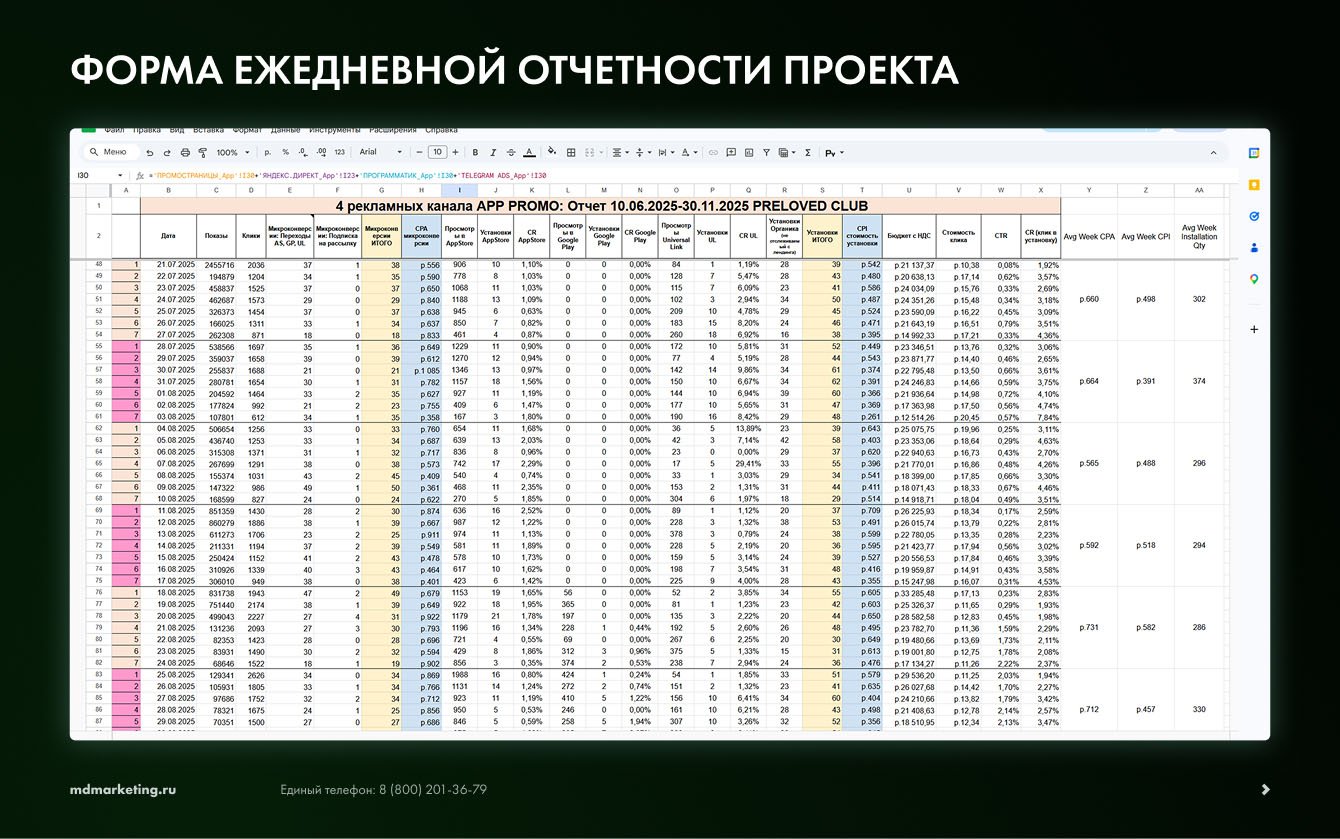
Task: Select the Avg Week CPA value р.660
Action: coord(1090,299)
